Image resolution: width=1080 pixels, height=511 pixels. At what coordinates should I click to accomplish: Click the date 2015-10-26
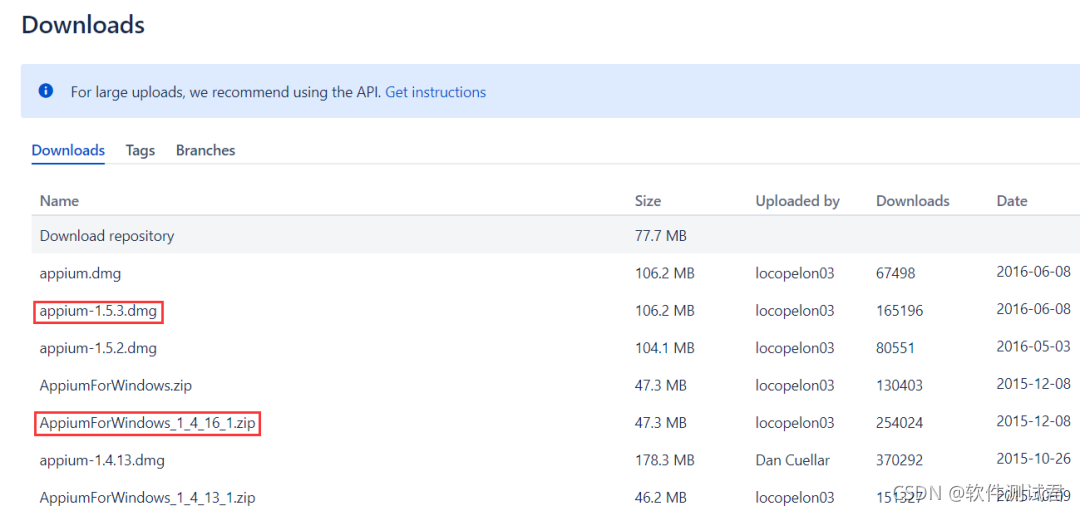(1034, 457)
